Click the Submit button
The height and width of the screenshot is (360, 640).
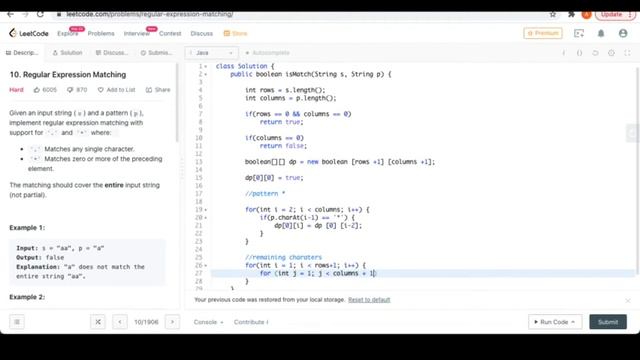(608, 322)
